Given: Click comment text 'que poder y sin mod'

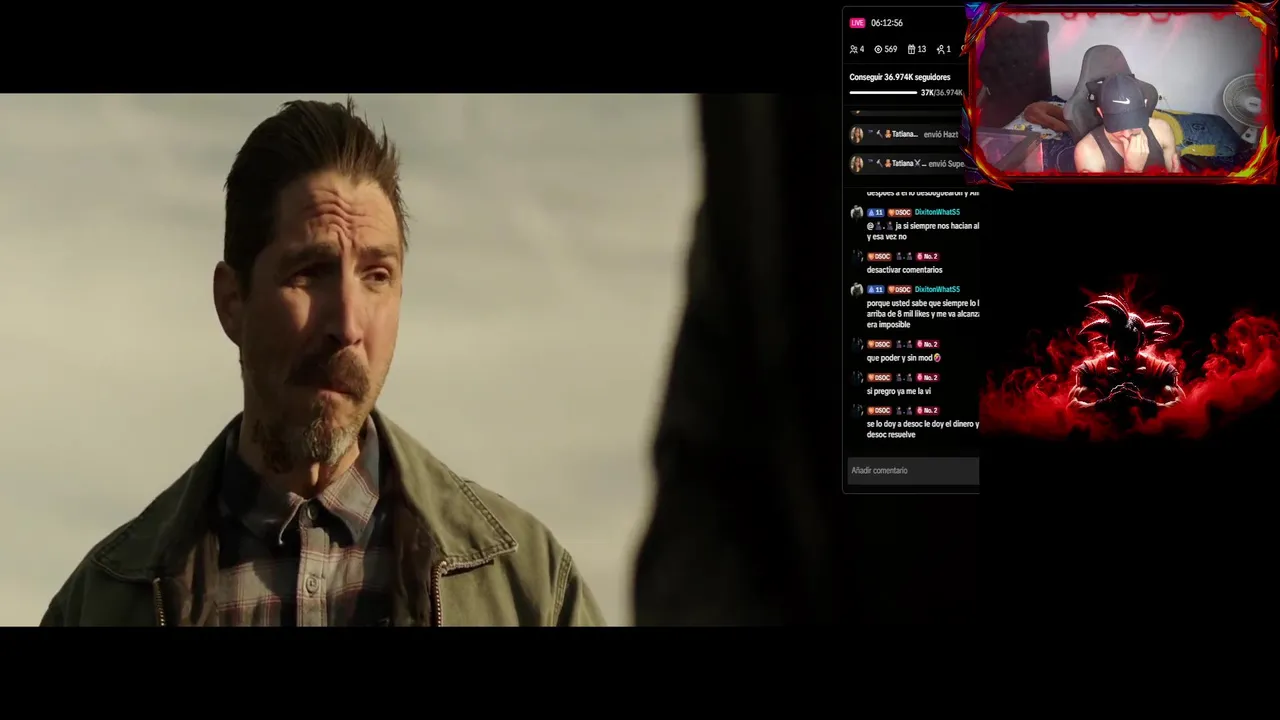Looking at the screenshot, I should coord(903,358).
